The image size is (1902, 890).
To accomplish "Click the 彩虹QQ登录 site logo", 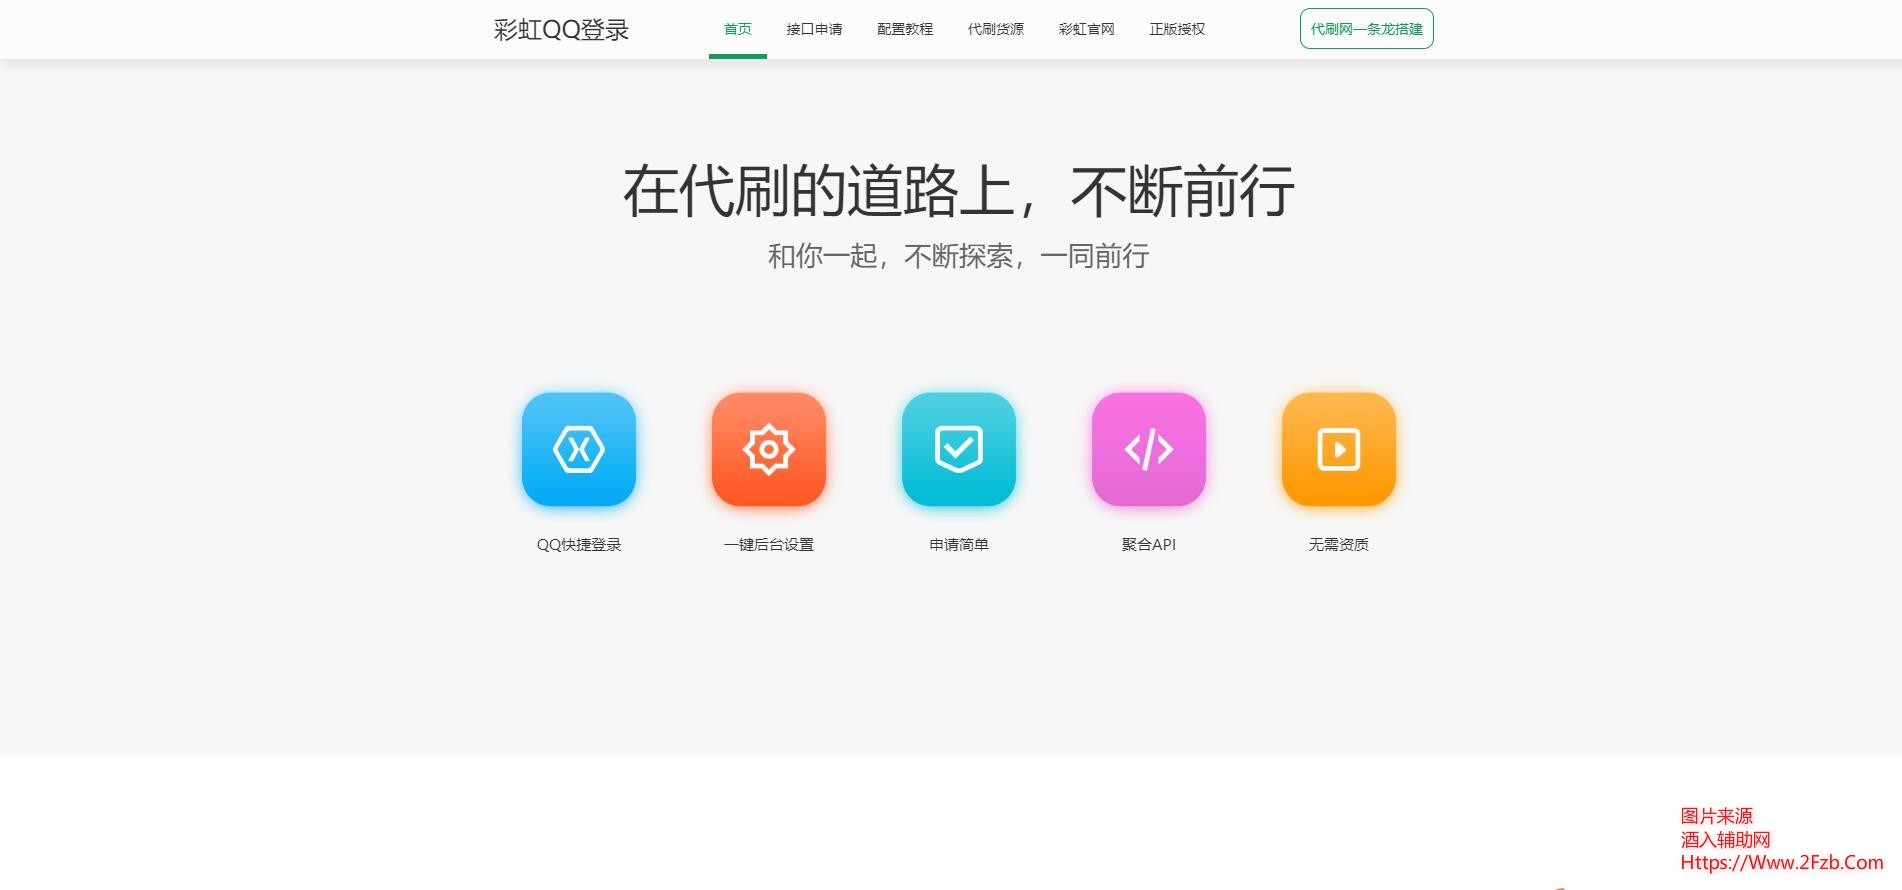I will (x=561, y=30).
